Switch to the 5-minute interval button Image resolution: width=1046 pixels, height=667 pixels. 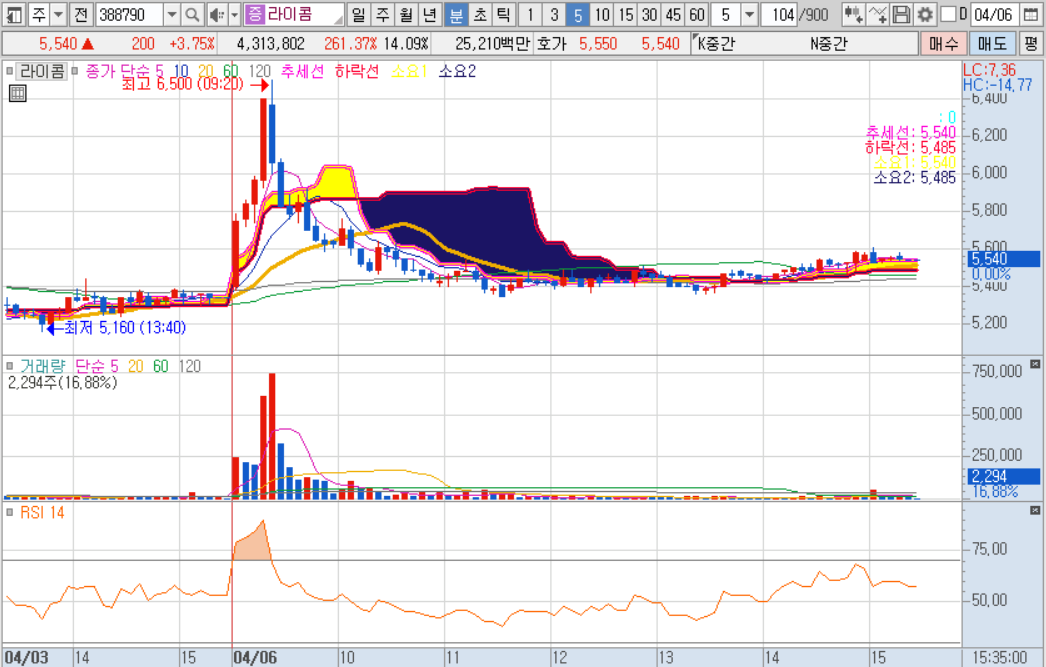pos(578,14)
